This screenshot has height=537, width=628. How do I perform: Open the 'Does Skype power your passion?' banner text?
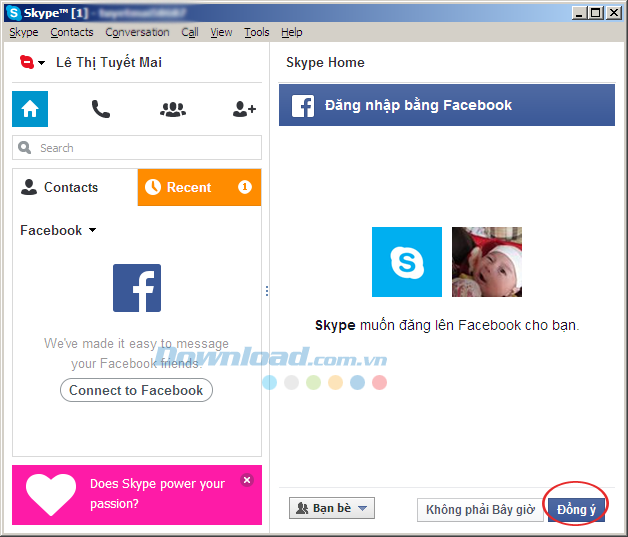point(157,493)
